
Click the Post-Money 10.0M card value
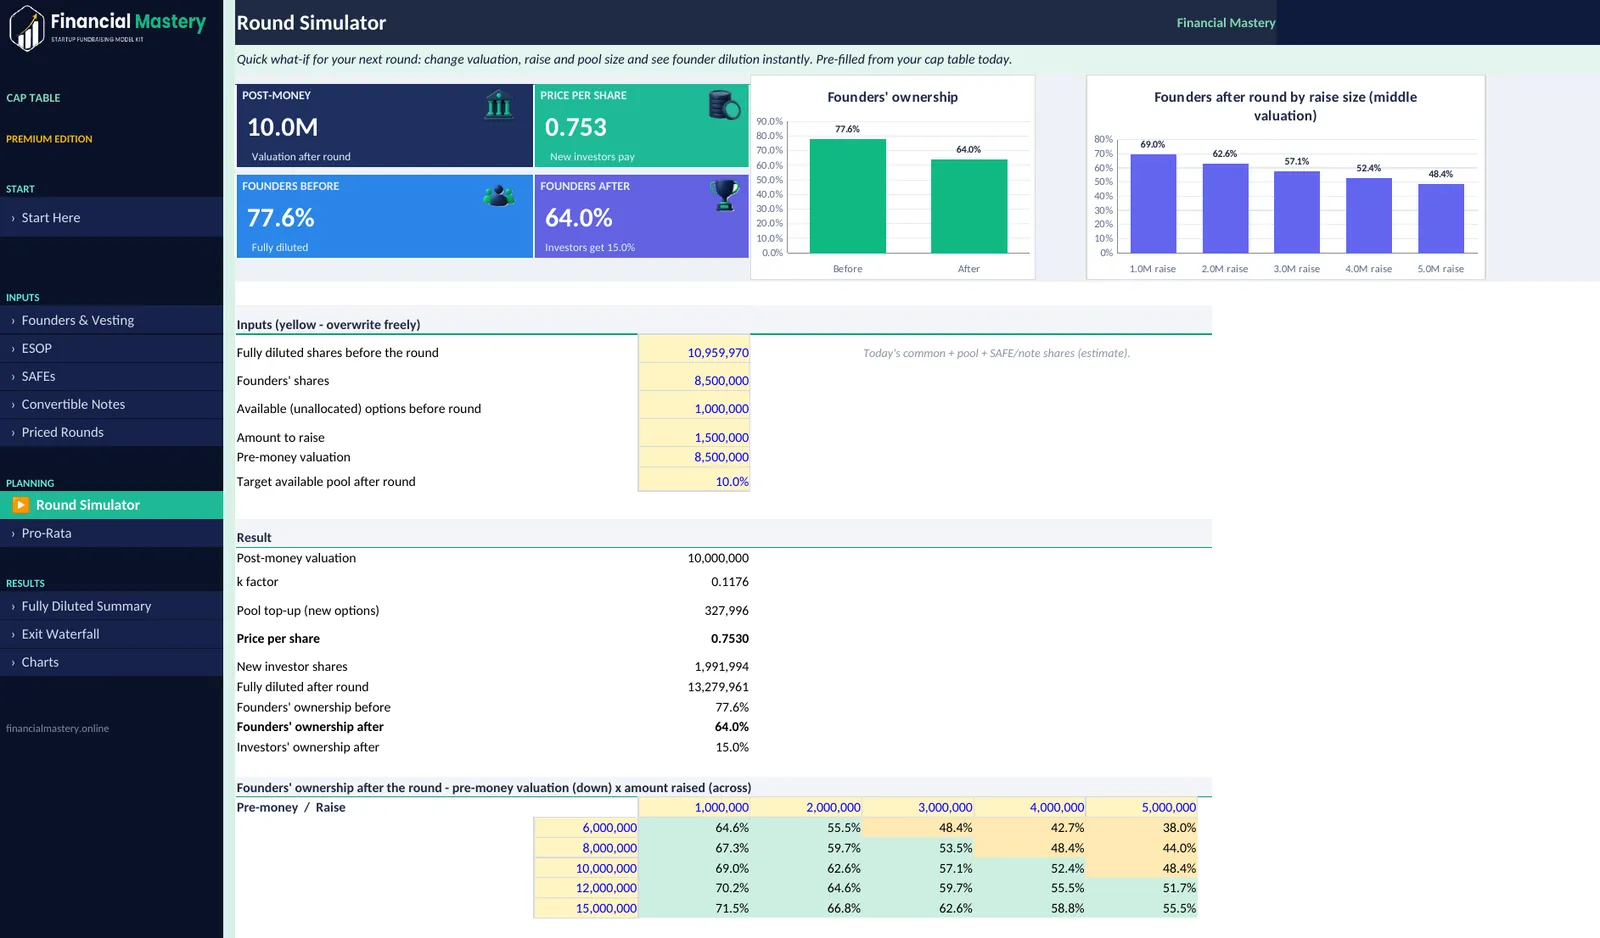click(x=283, y=127)
